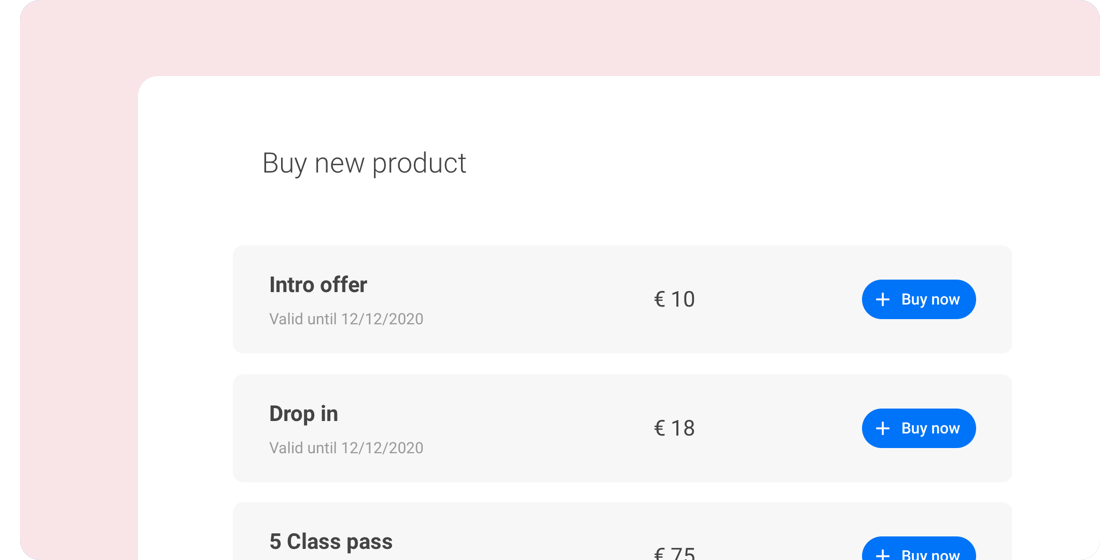This screenshot has height=560, width=1120.
Task: Select the Drop in title
Action: click(x=303, y=414)
